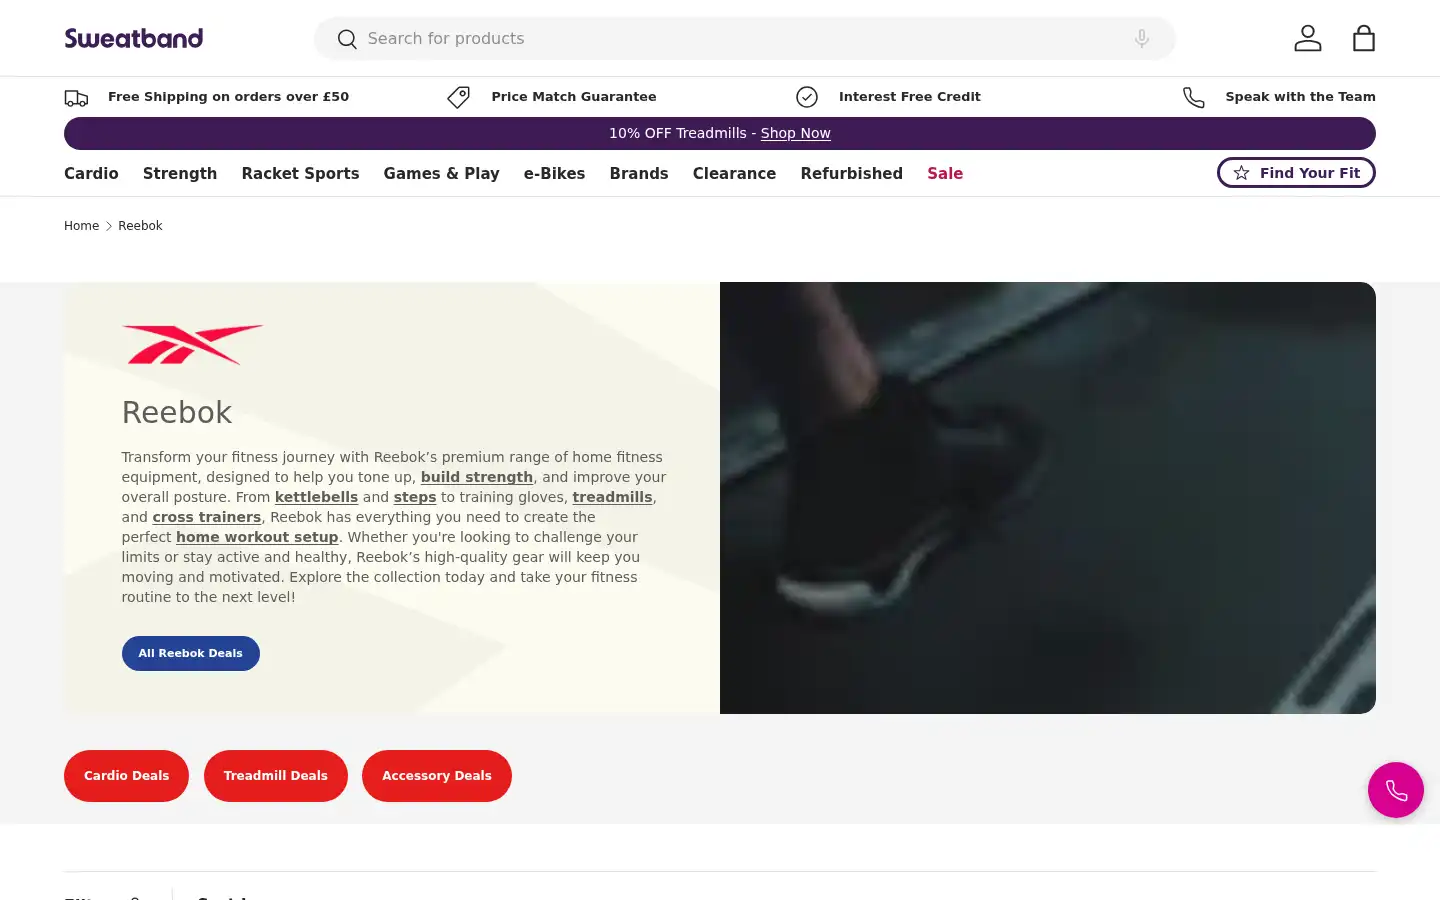Viewport: 1440px width, 900px height.
Task: Follow the steps link
Action: pos(415,497)
